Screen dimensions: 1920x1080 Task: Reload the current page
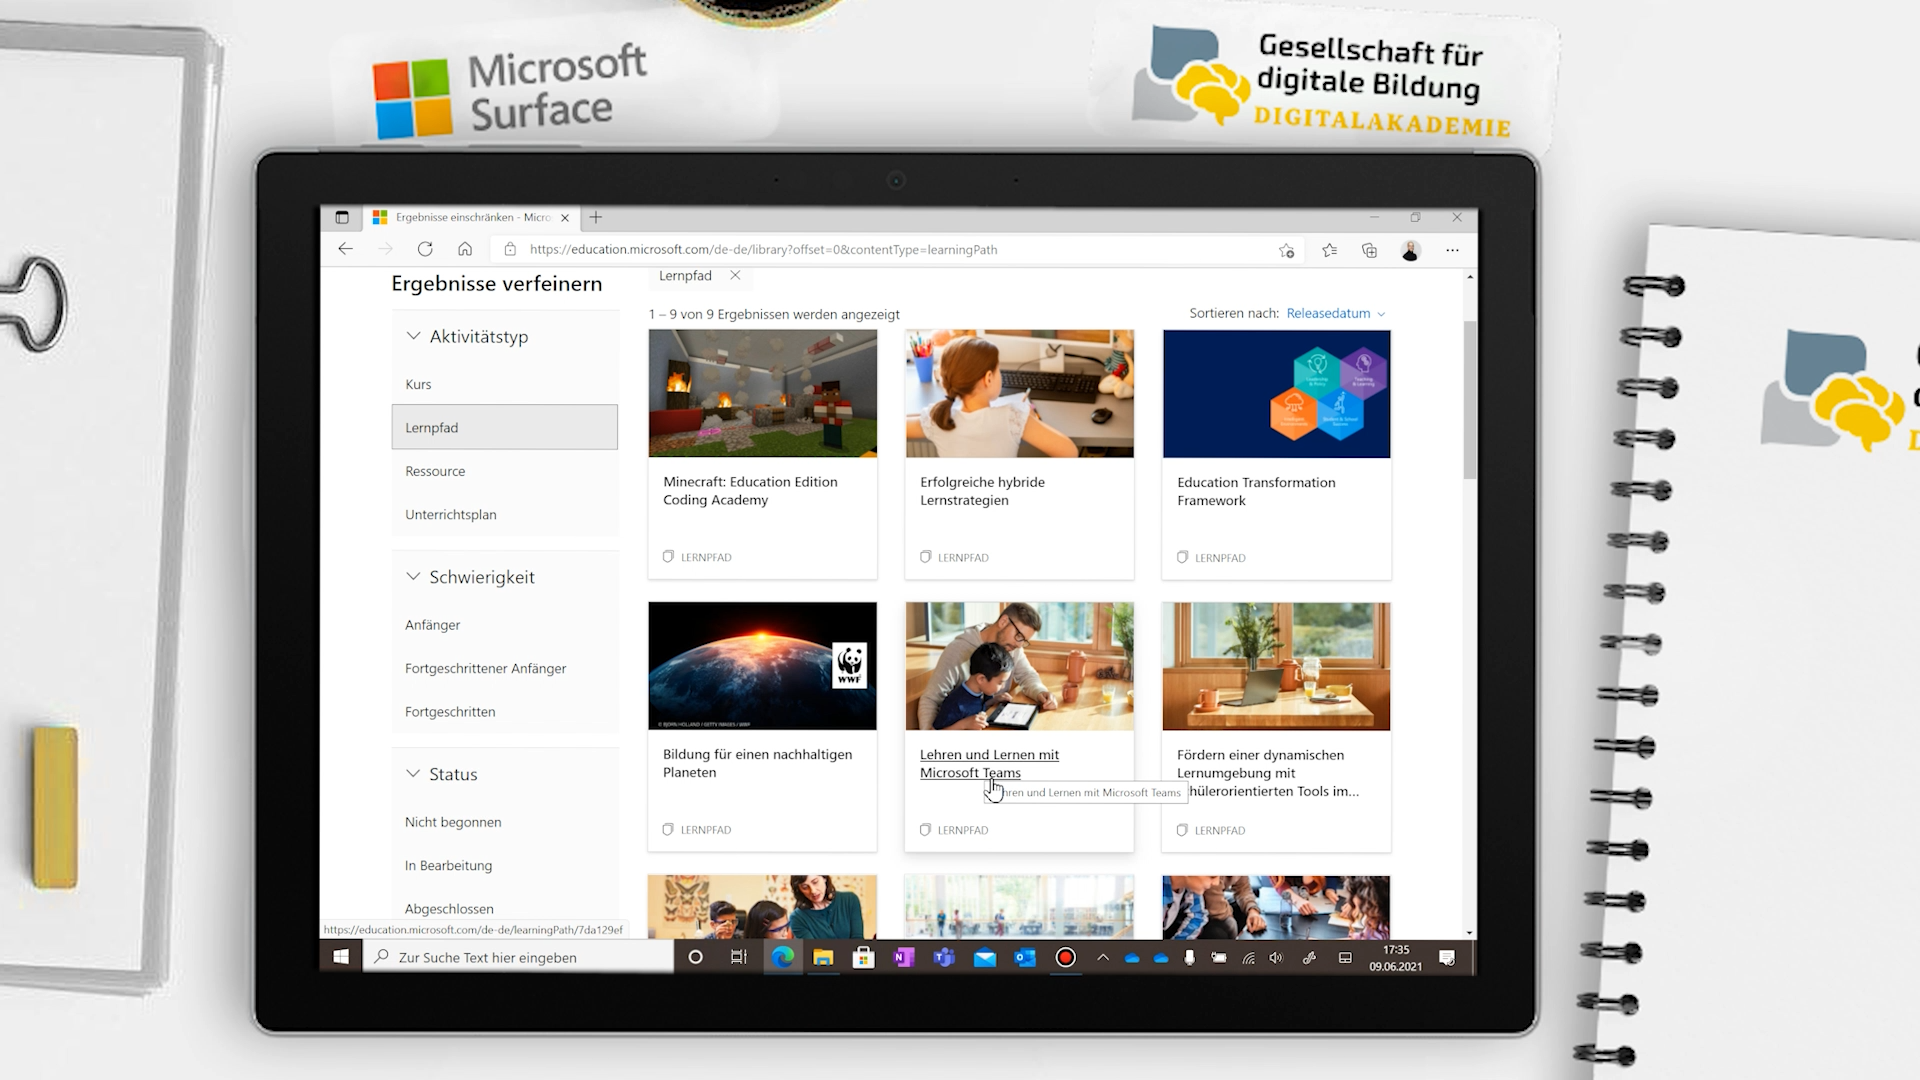(x=425, y=249)
